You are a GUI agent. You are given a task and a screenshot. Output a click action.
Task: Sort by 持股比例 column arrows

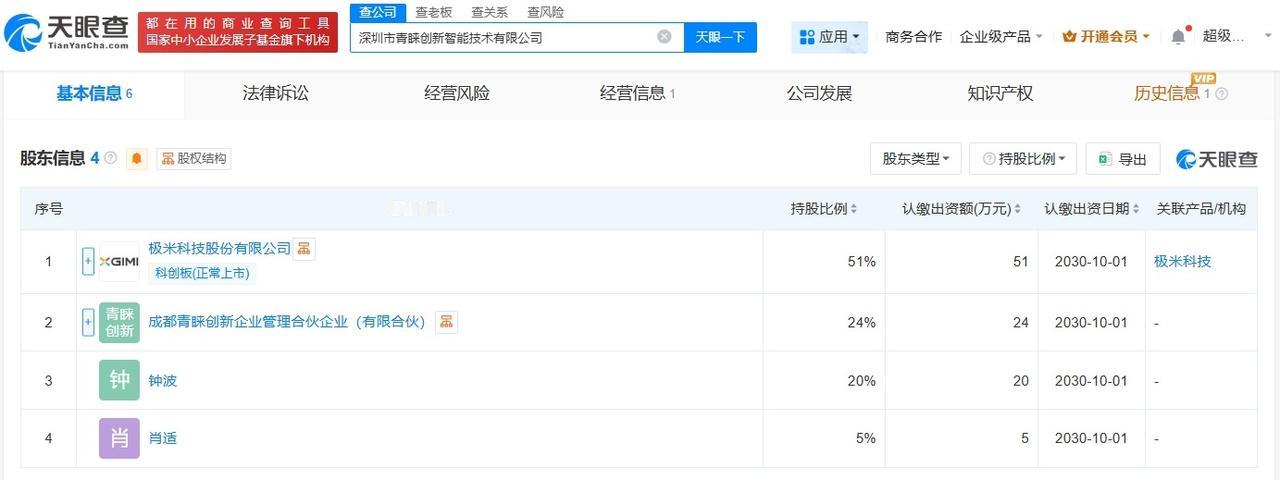(854, 209)
